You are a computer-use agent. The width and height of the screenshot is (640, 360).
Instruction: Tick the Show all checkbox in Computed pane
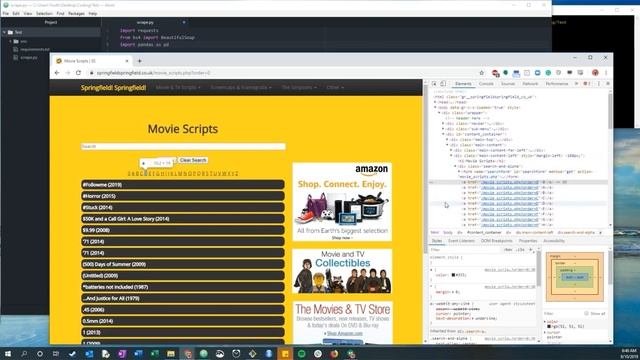[x=587, y=313]
